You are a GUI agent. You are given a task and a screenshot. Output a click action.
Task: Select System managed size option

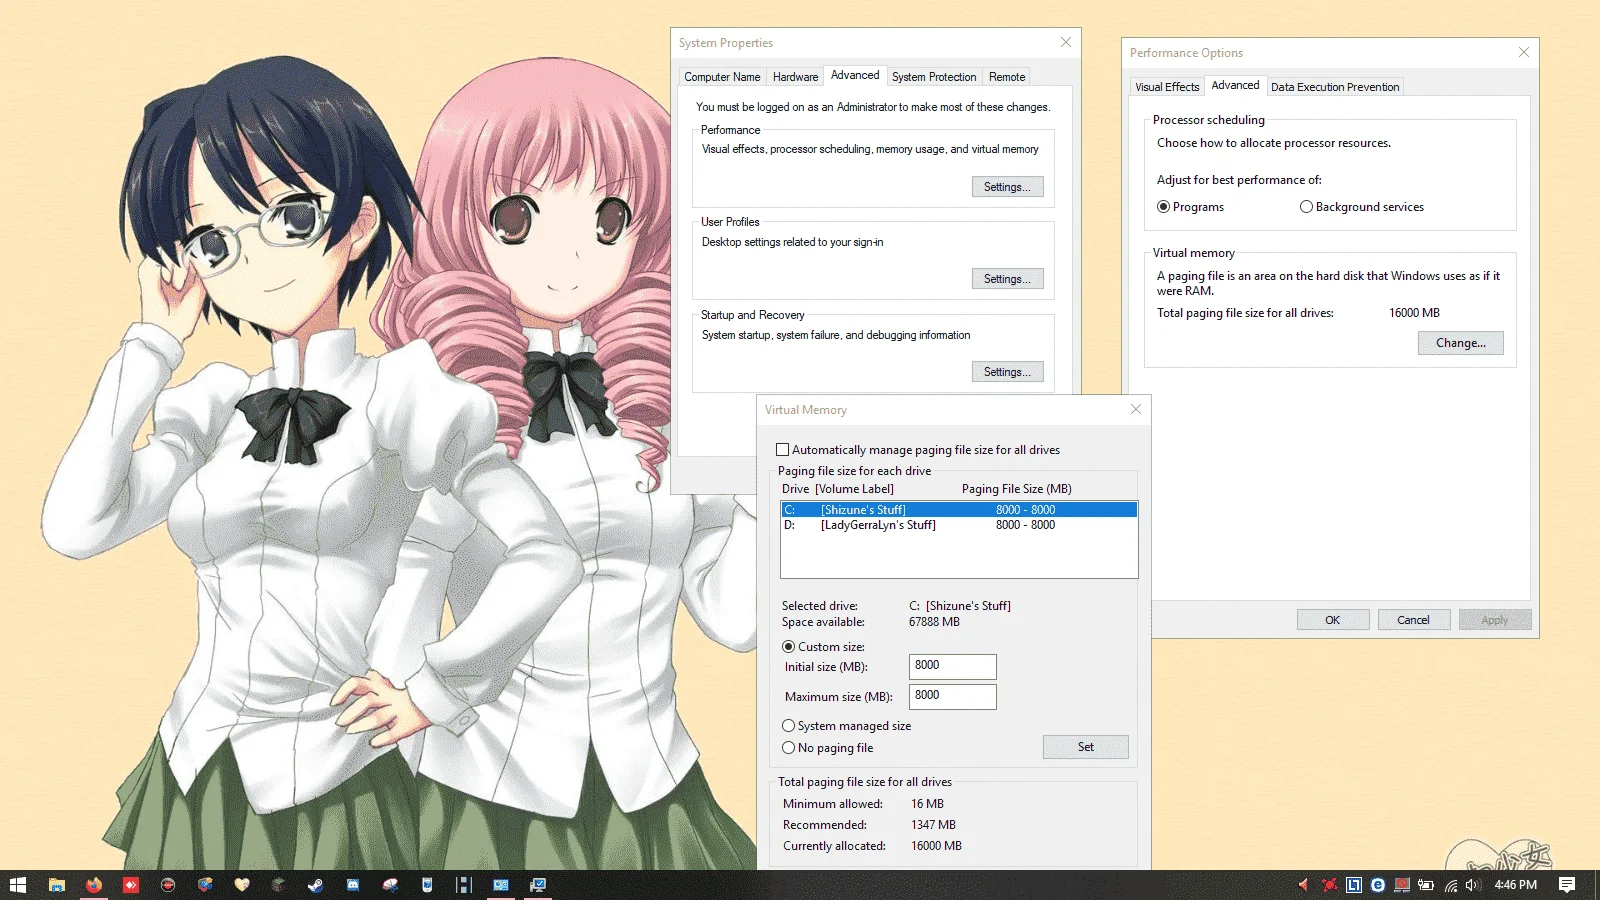pos(789,726)
